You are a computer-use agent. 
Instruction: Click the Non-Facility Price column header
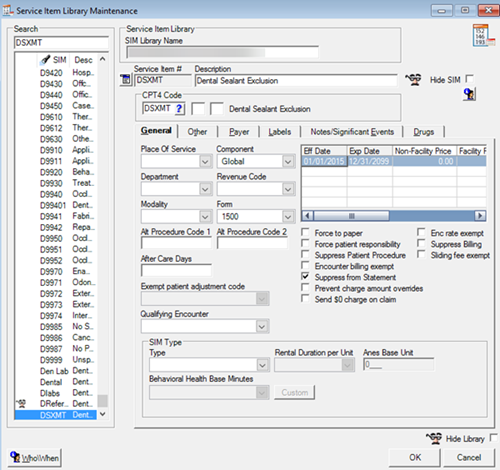point(424,151)
